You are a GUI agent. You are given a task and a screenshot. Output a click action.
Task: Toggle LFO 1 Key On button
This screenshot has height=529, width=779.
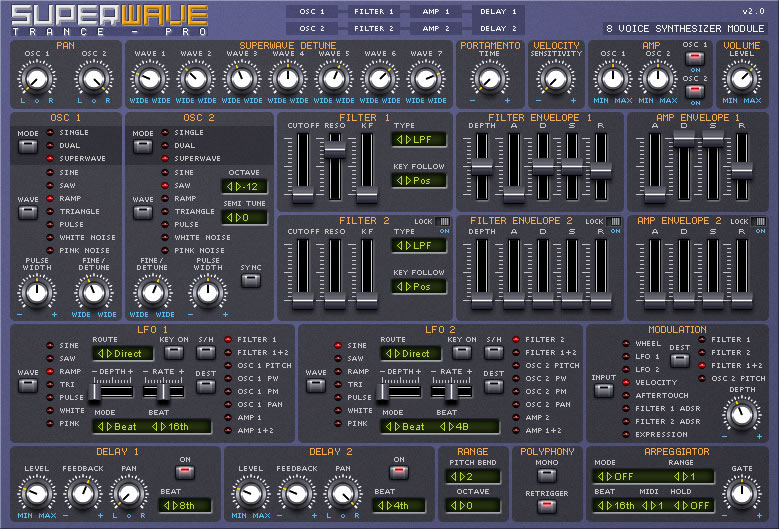click(x=174, y=353)
